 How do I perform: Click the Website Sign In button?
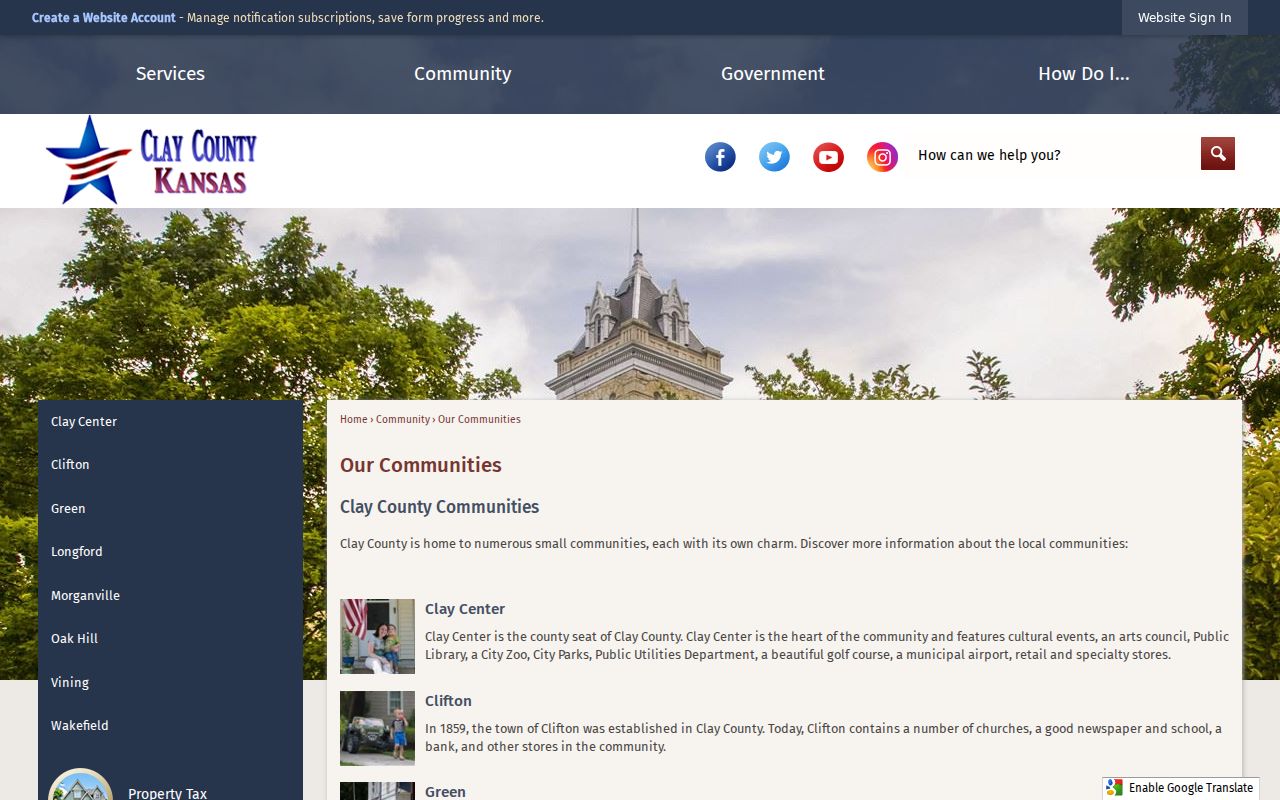(x=1185, y=18)
